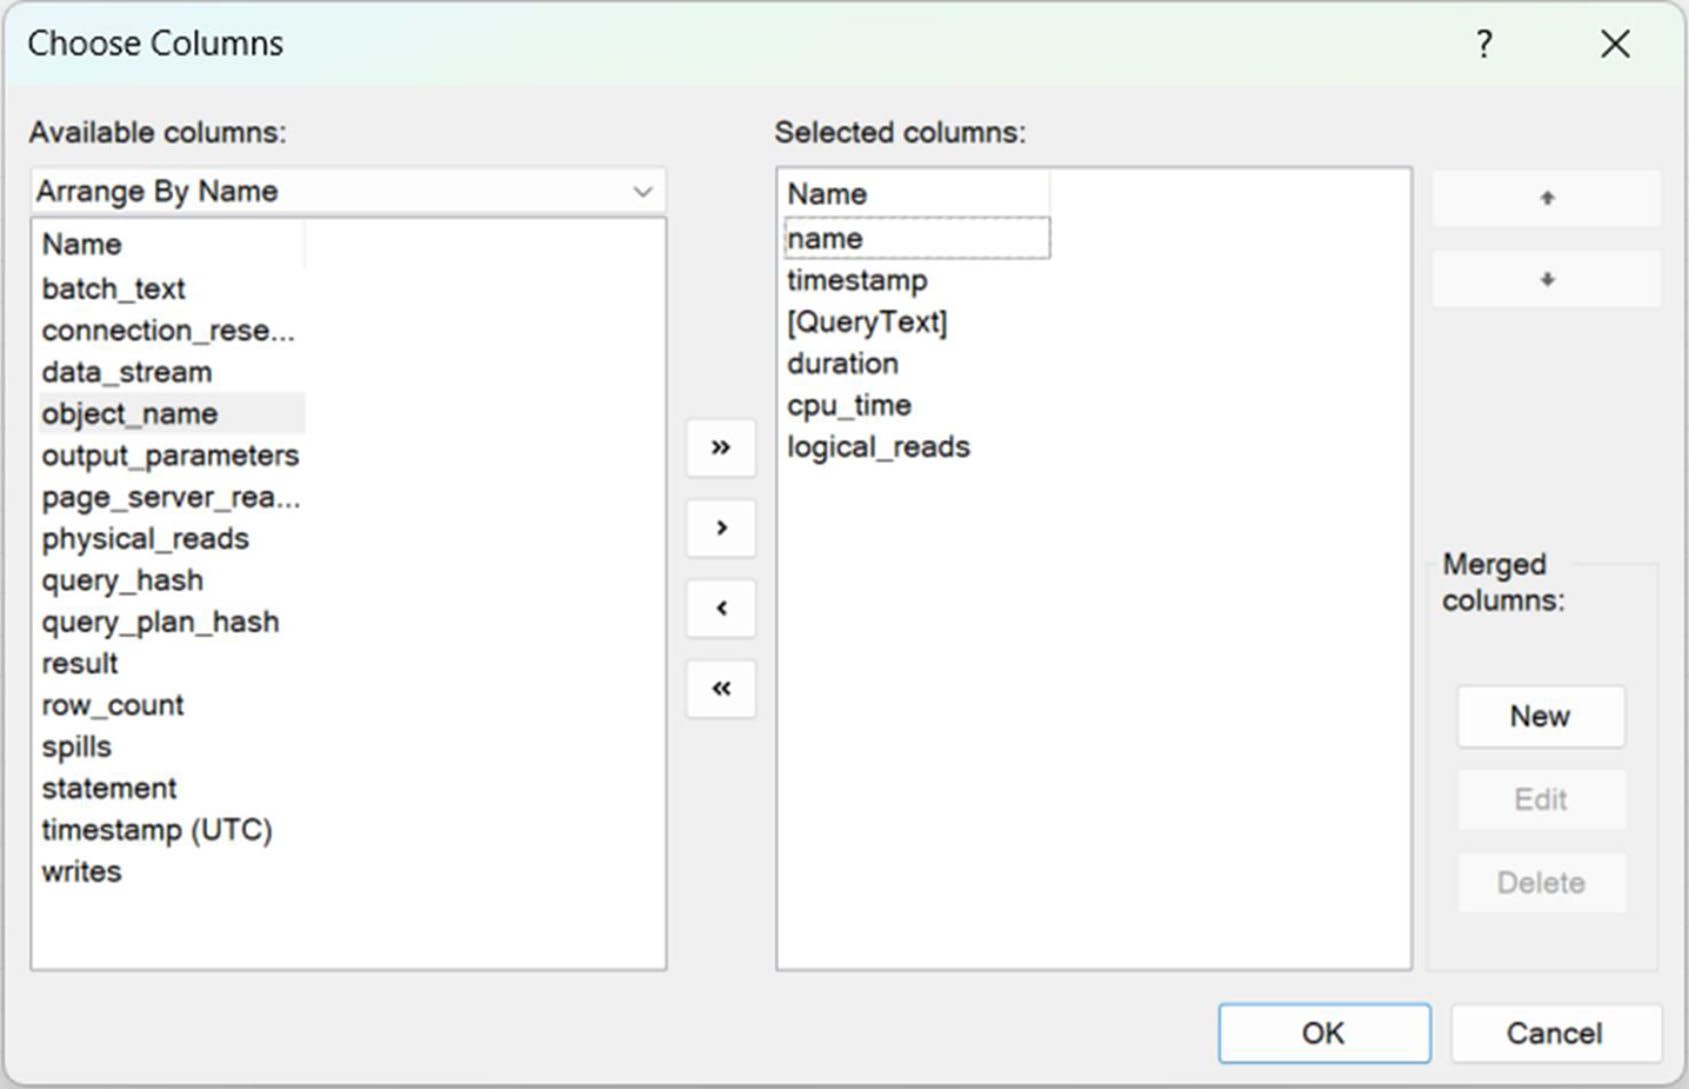Move selected column up with the up arrow

1547,198
